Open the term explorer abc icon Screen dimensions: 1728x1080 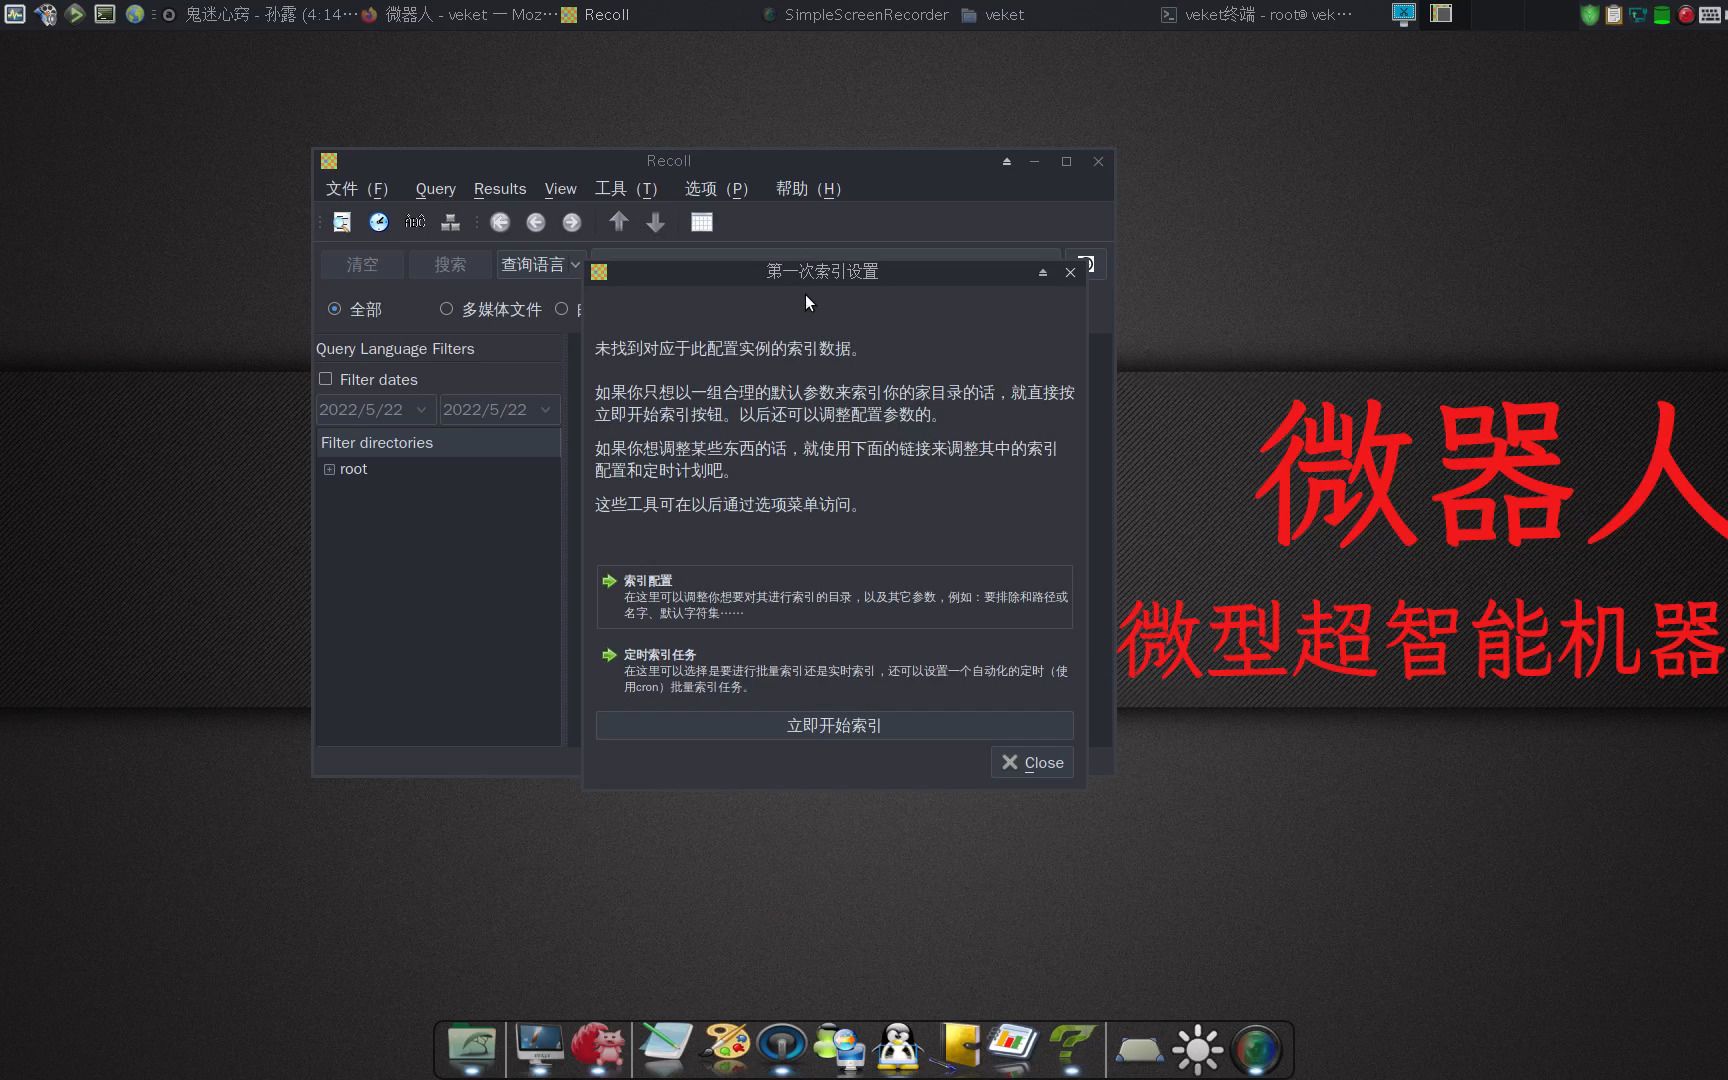415,222
